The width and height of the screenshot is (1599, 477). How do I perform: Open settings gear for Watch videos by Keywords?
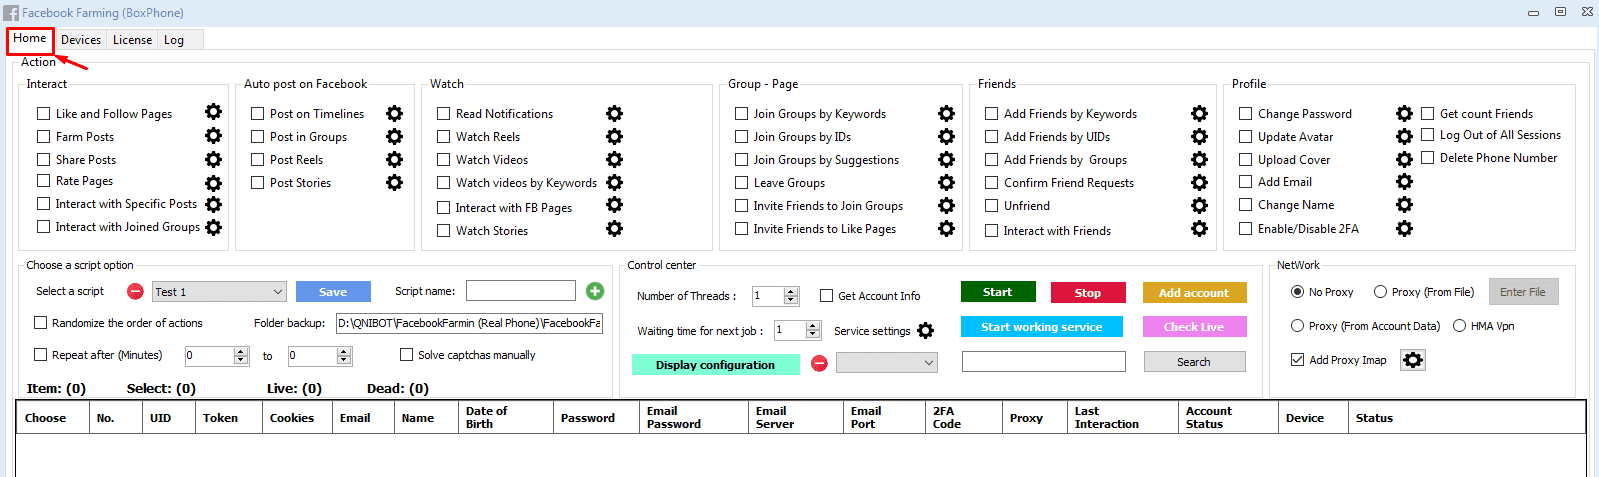pos(614,183)
